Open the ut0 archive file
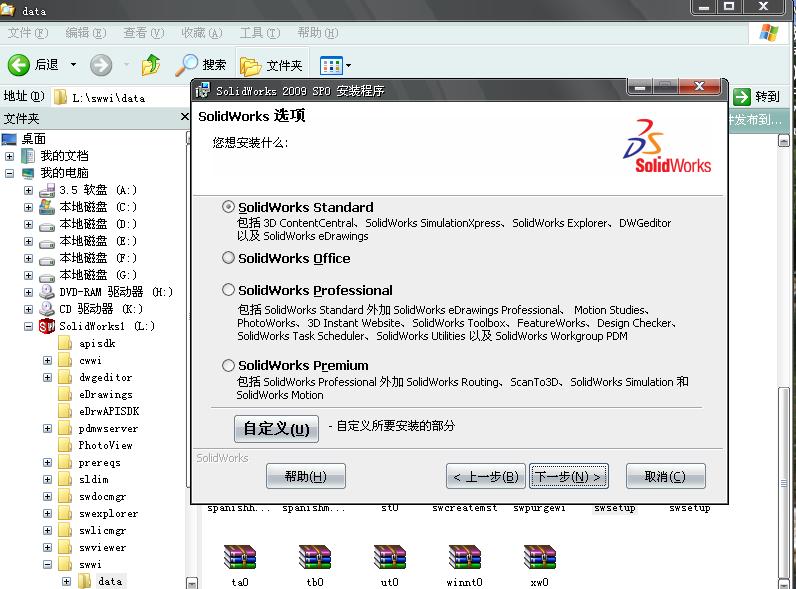 (x=389, y=566)
